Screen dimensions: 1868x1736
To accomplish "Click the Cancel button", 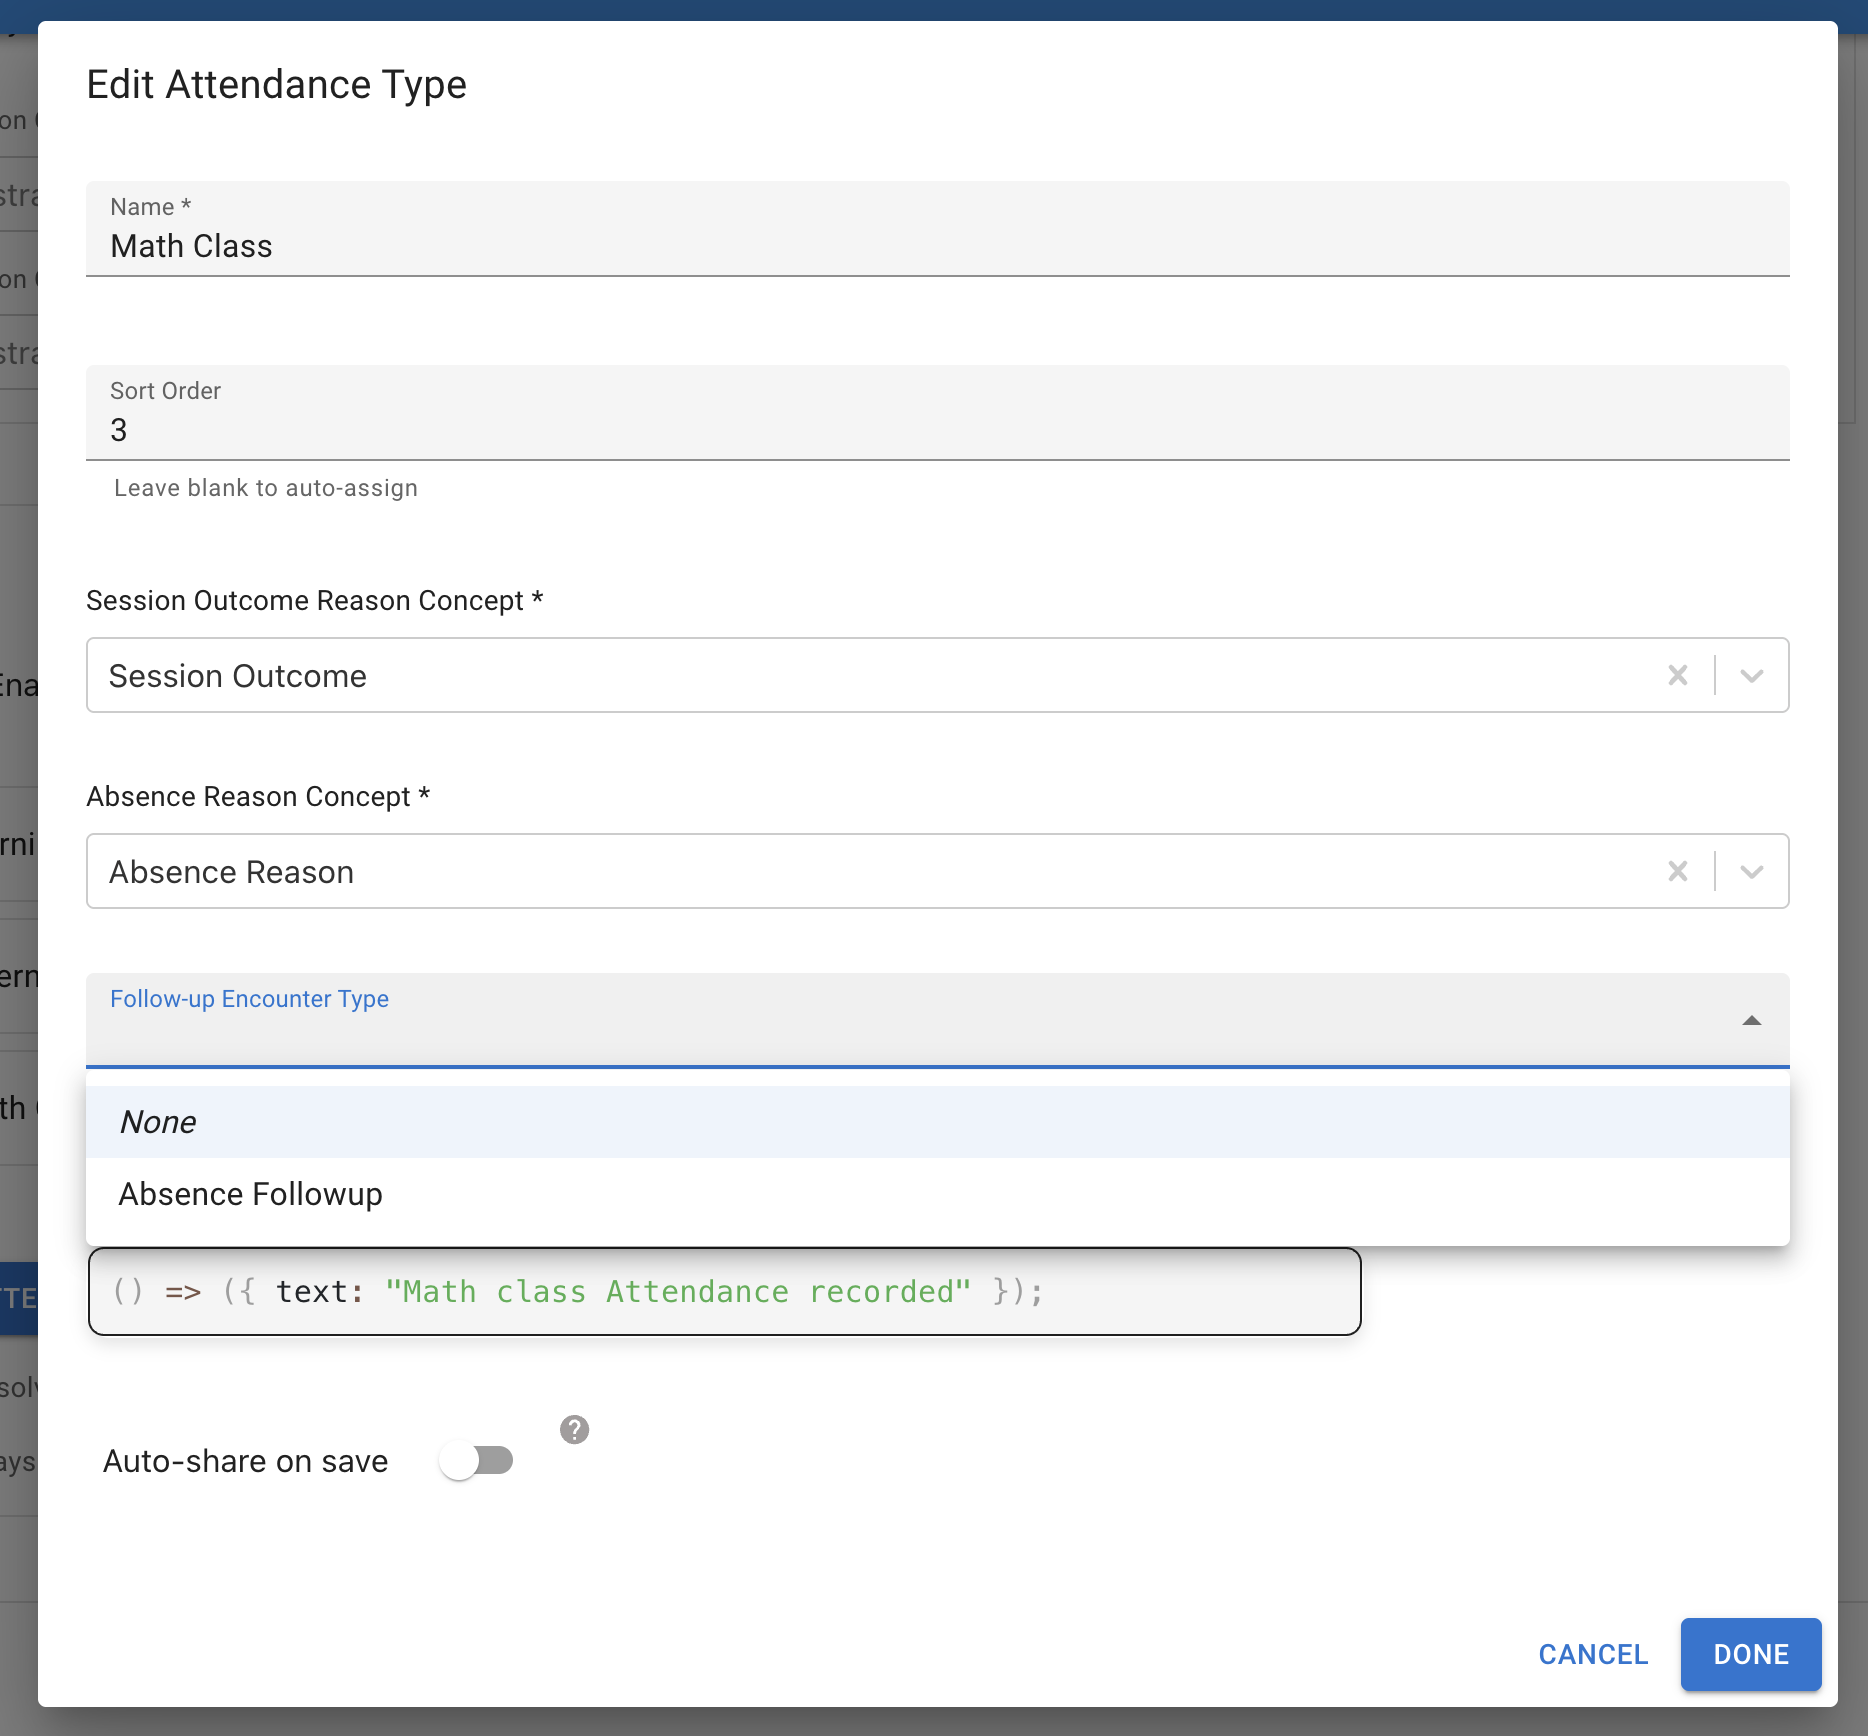I will click(x=1593, y=1654).
